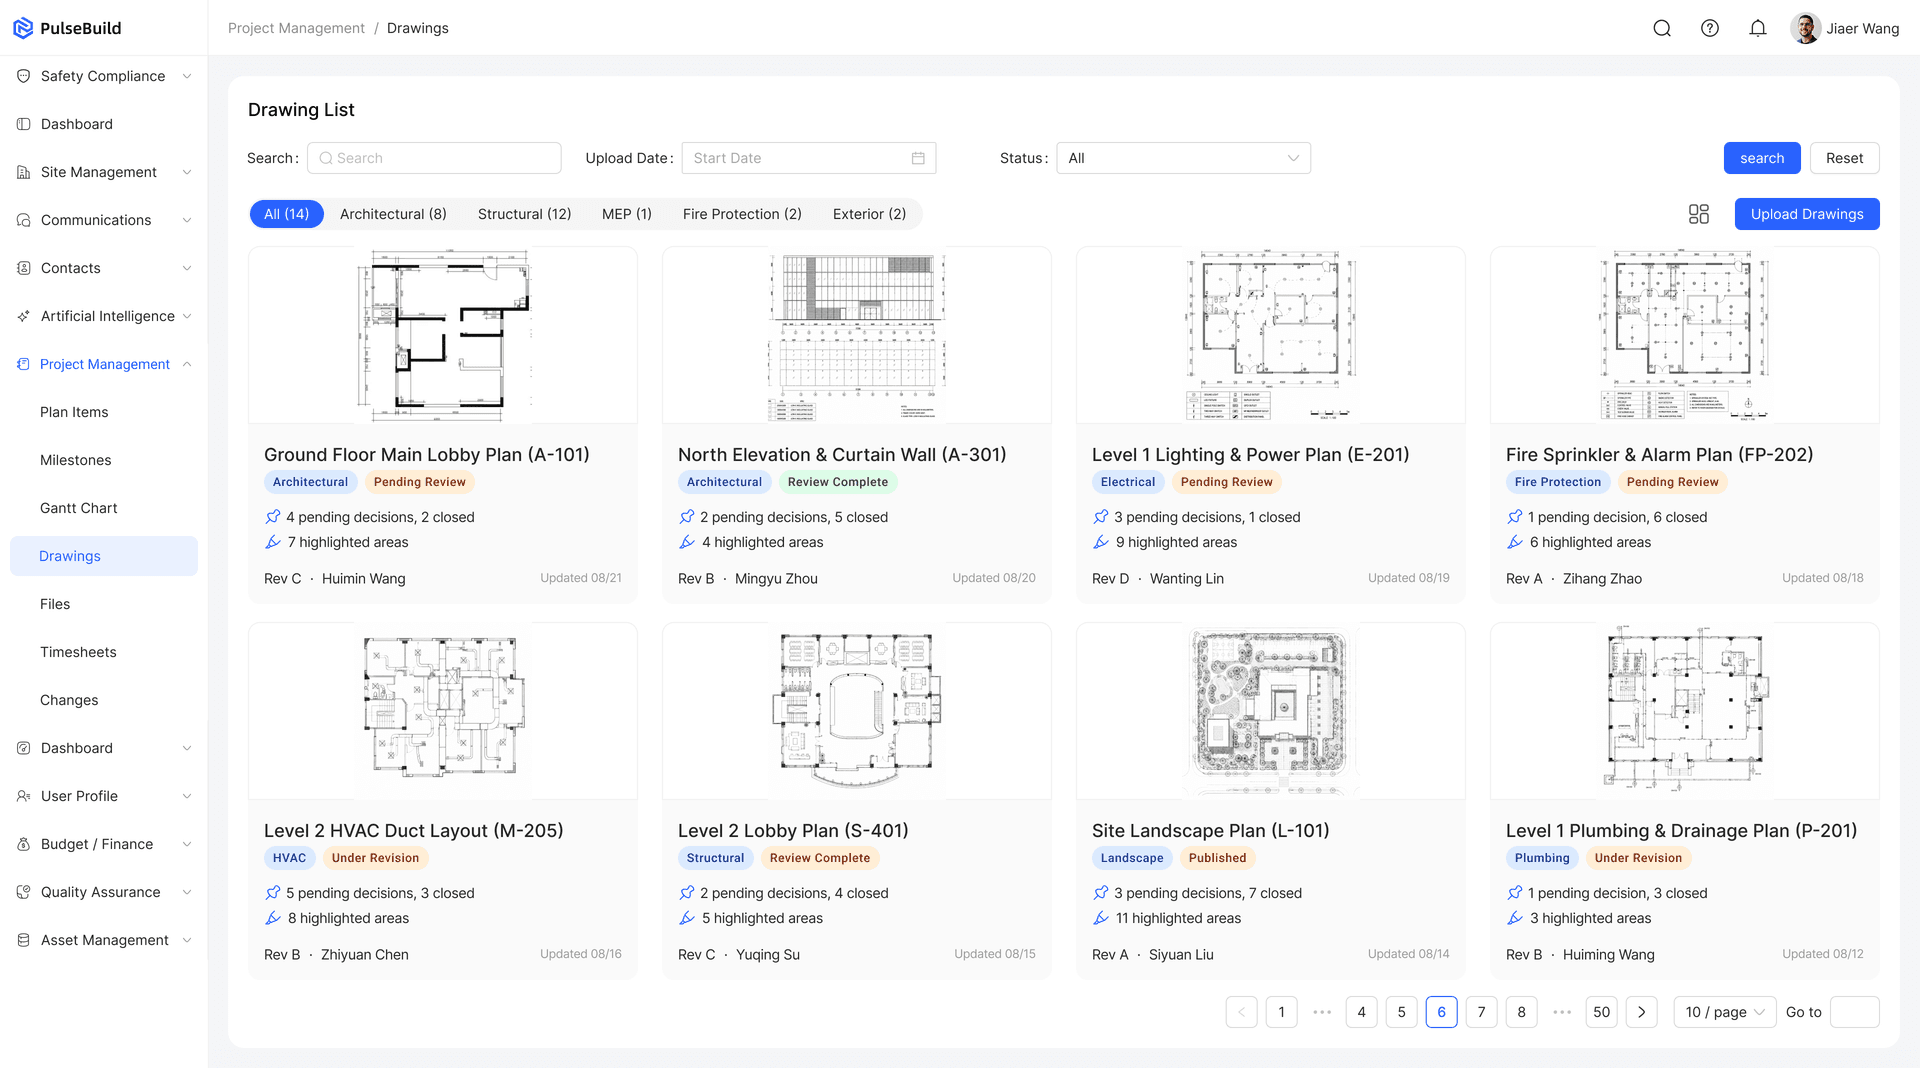Open Project Management breadcrumb link
The width and height of the screenshot is (1920, 1068).
tap(296, 28)
